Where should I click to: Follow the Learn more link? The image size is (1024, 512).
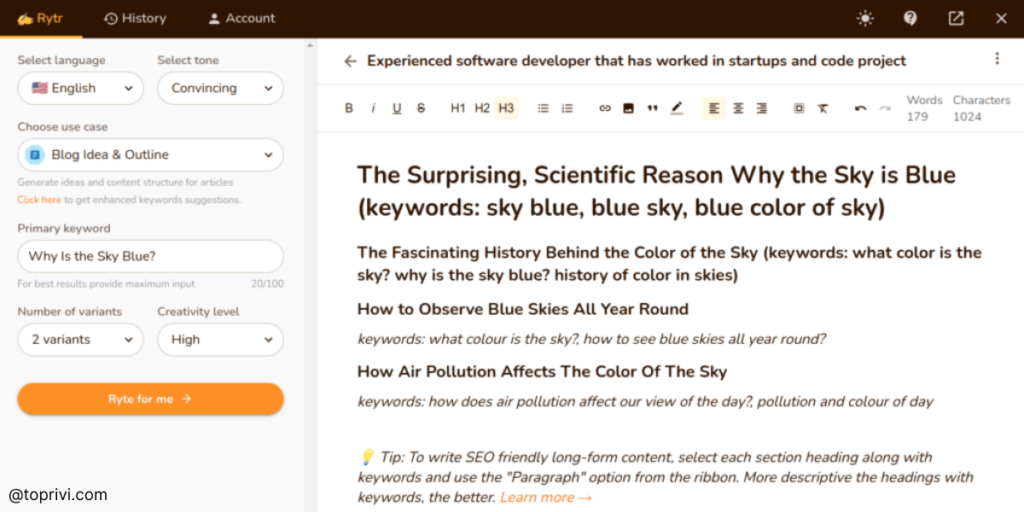546,498
